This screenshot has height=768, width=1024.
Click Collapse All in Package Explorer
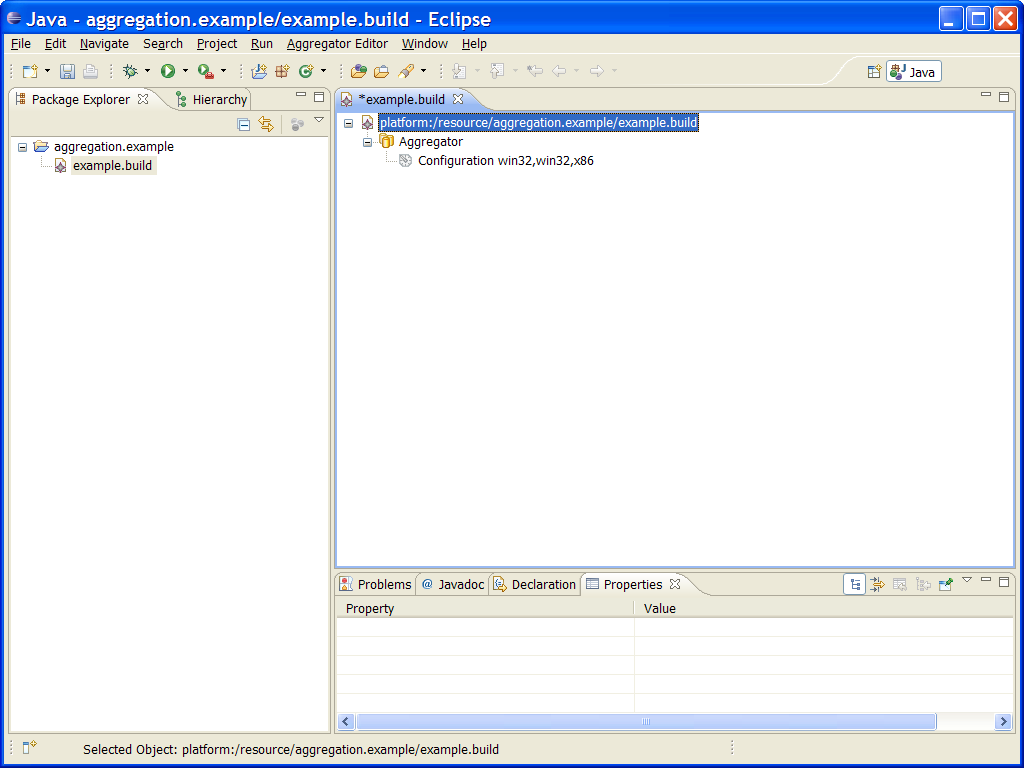click(x=244, y=125)
